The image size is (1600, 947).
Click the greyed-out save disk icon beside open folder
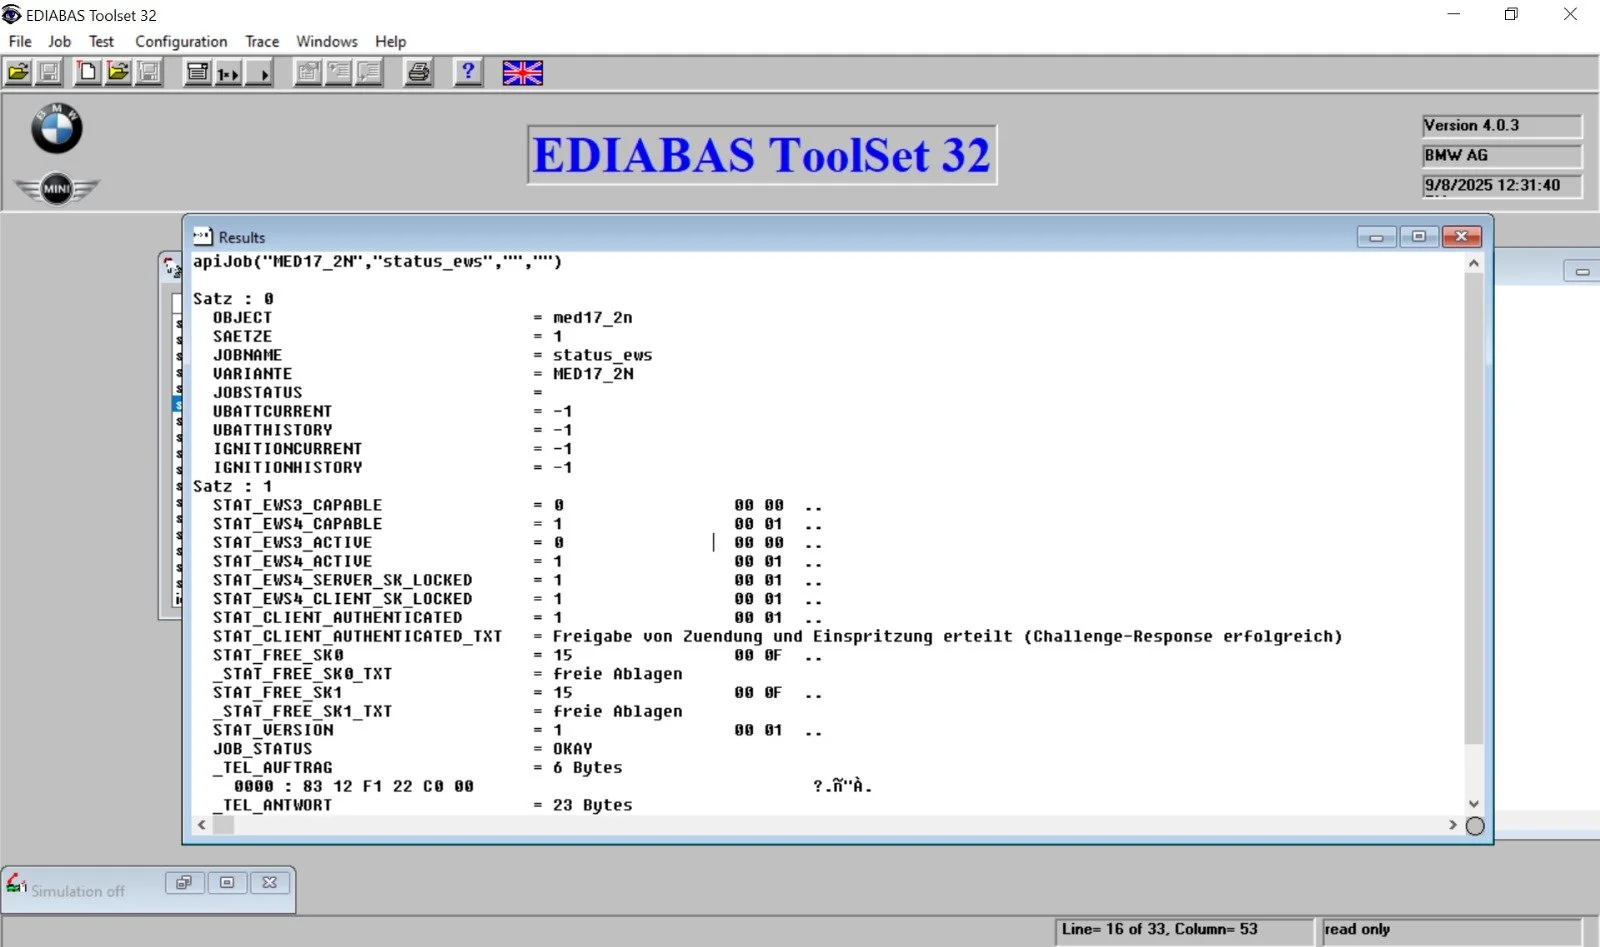tap(48, 72)
